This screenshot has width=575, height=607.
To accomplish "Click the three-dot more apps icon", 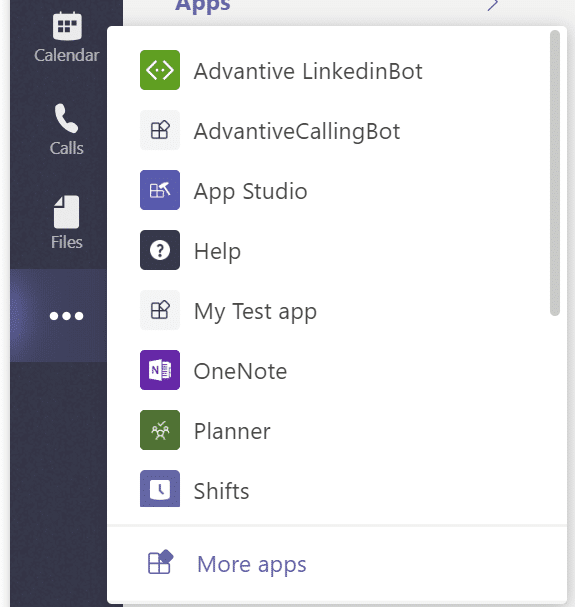I will pyautogui.click(x=67, y=316).
